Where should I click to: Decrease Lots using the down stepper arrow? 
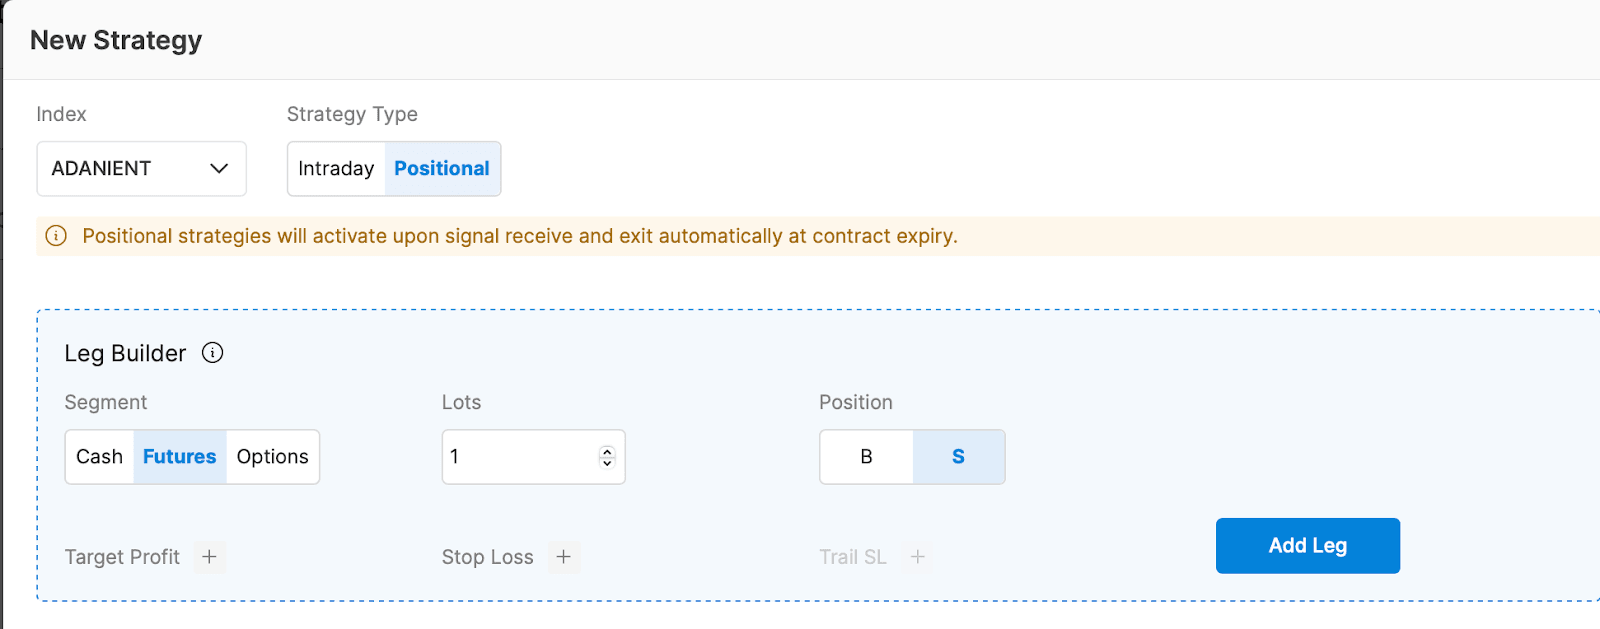[607, 462]
